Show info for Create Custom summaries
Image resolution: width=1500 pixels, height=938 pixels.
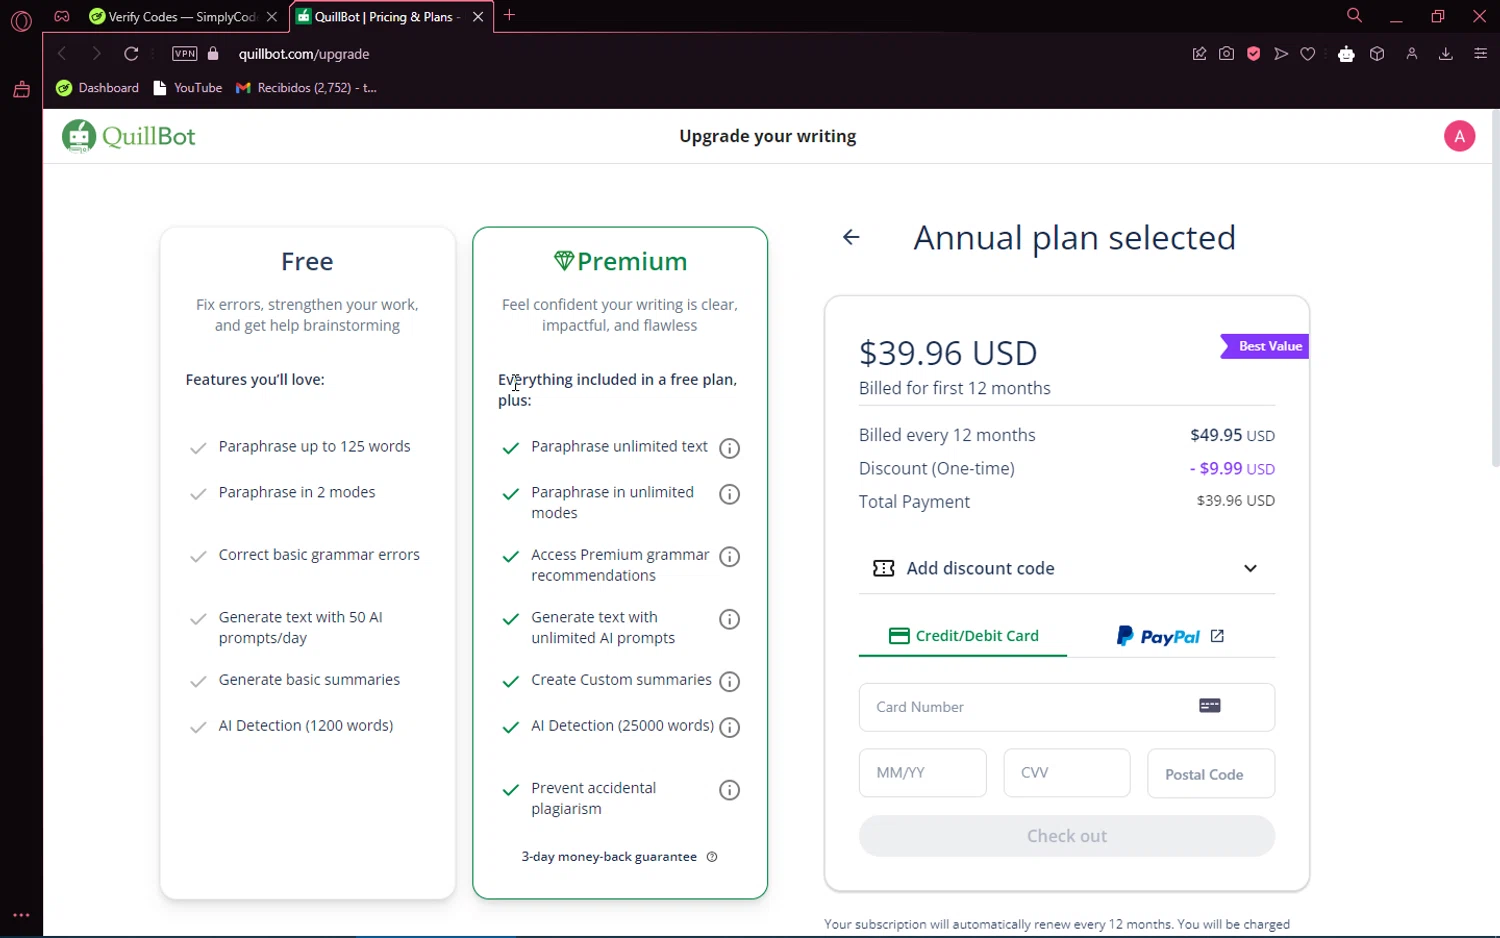[730, 682]
